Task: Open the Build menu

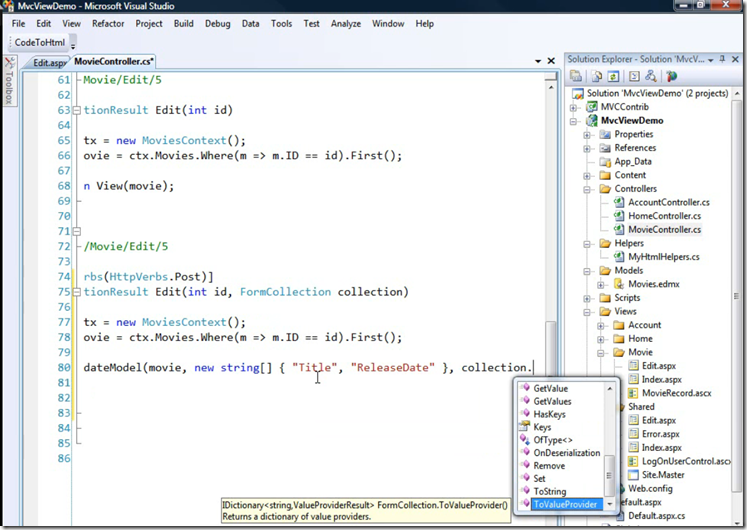Action: [x=183, y=24]
